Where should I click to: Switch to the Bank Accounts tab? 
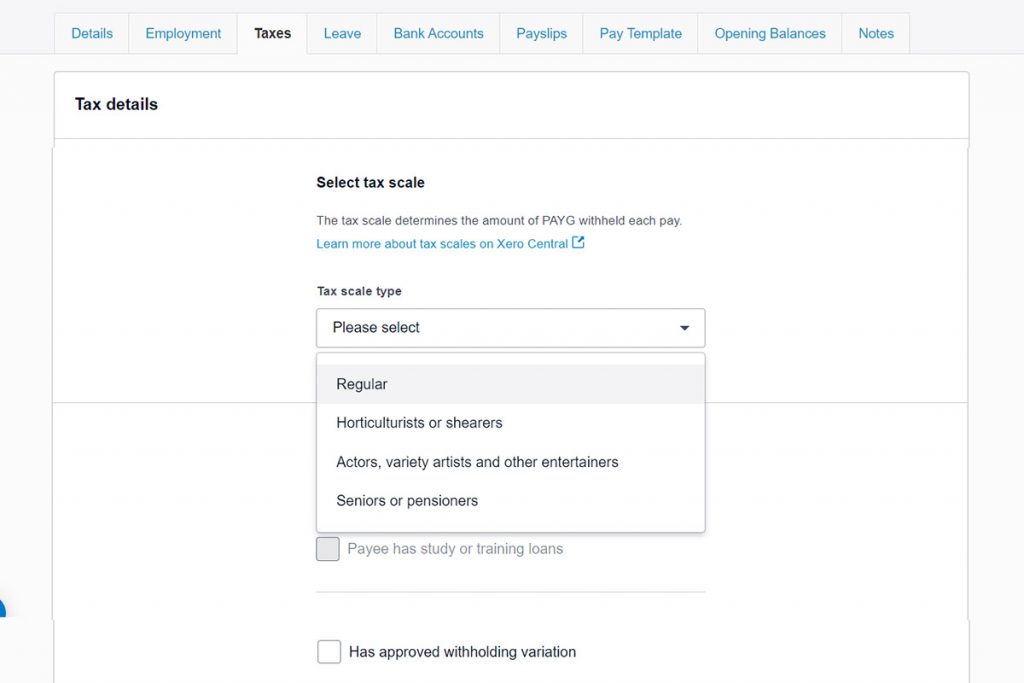coord(437,33)
